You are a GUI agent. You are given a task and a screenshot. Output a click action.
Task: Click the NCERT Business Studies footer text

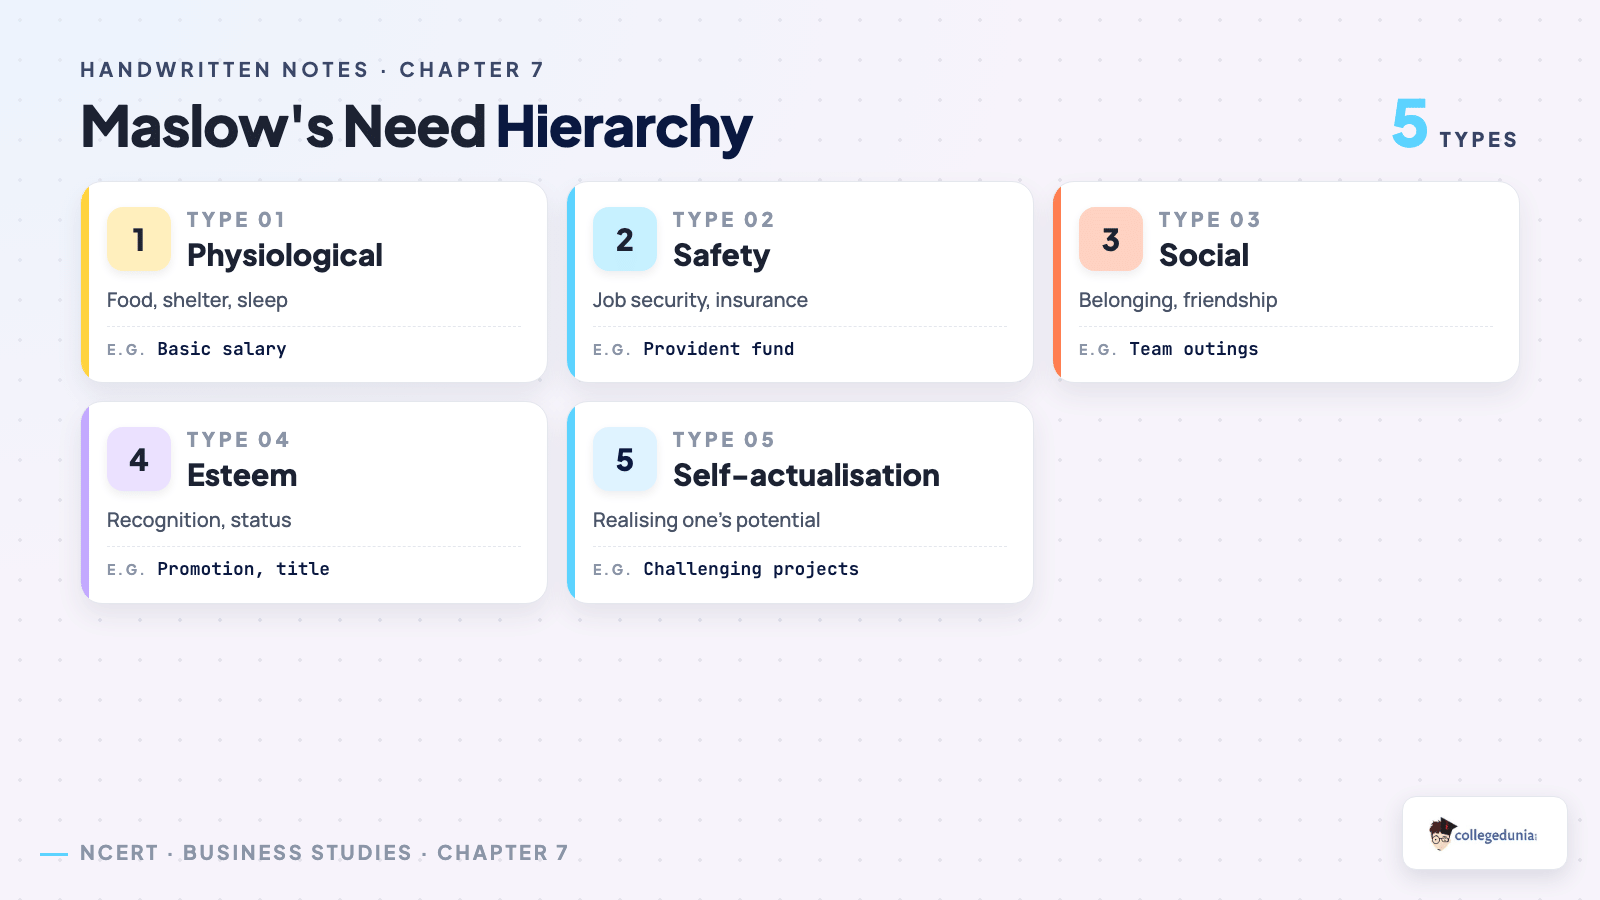[324, 853]
